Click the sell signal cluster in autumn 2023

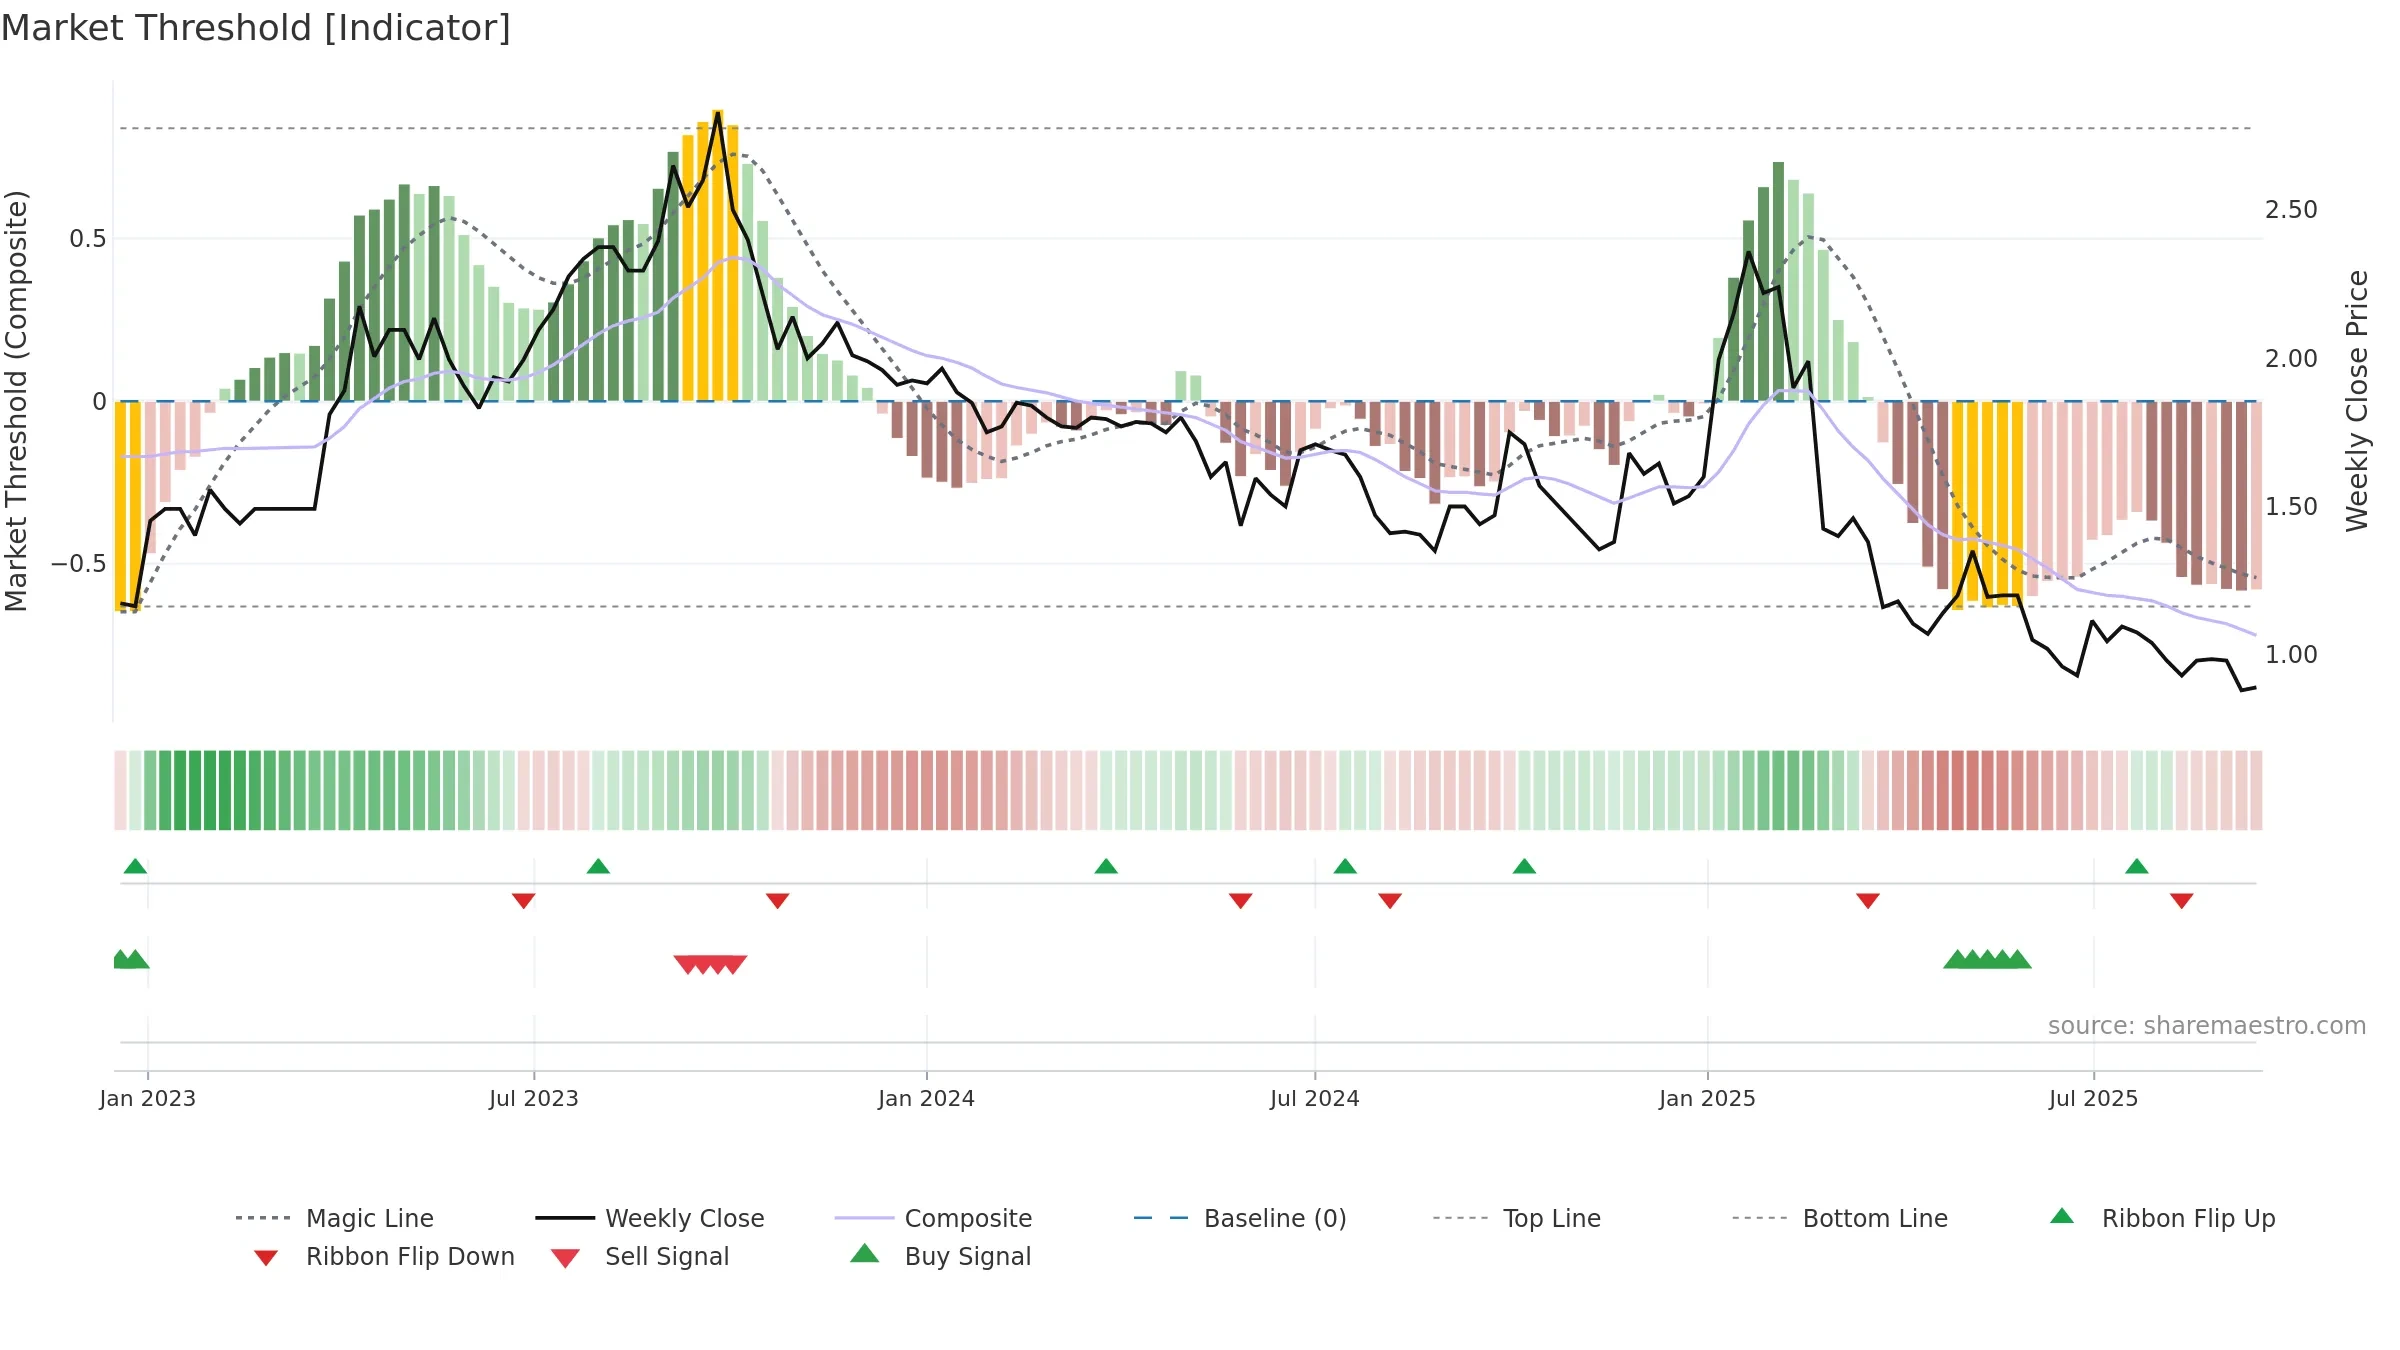[x=710, y=964]
